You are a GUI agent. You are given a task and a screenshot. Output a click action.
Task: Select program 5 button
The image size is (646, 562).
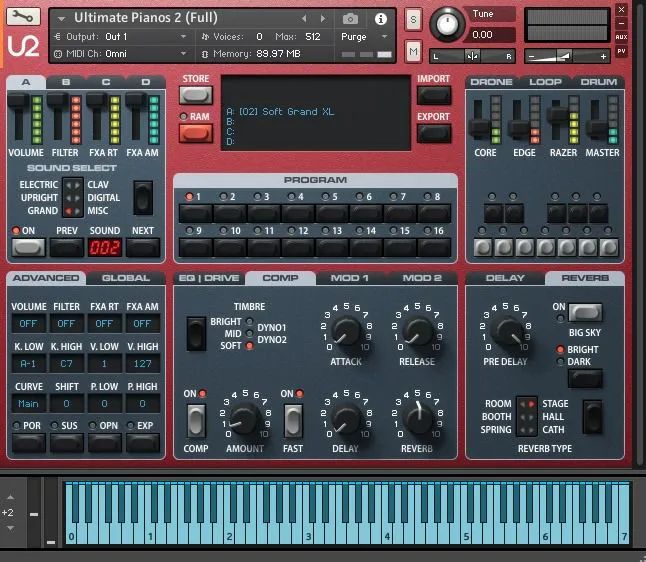coord(332,213)
